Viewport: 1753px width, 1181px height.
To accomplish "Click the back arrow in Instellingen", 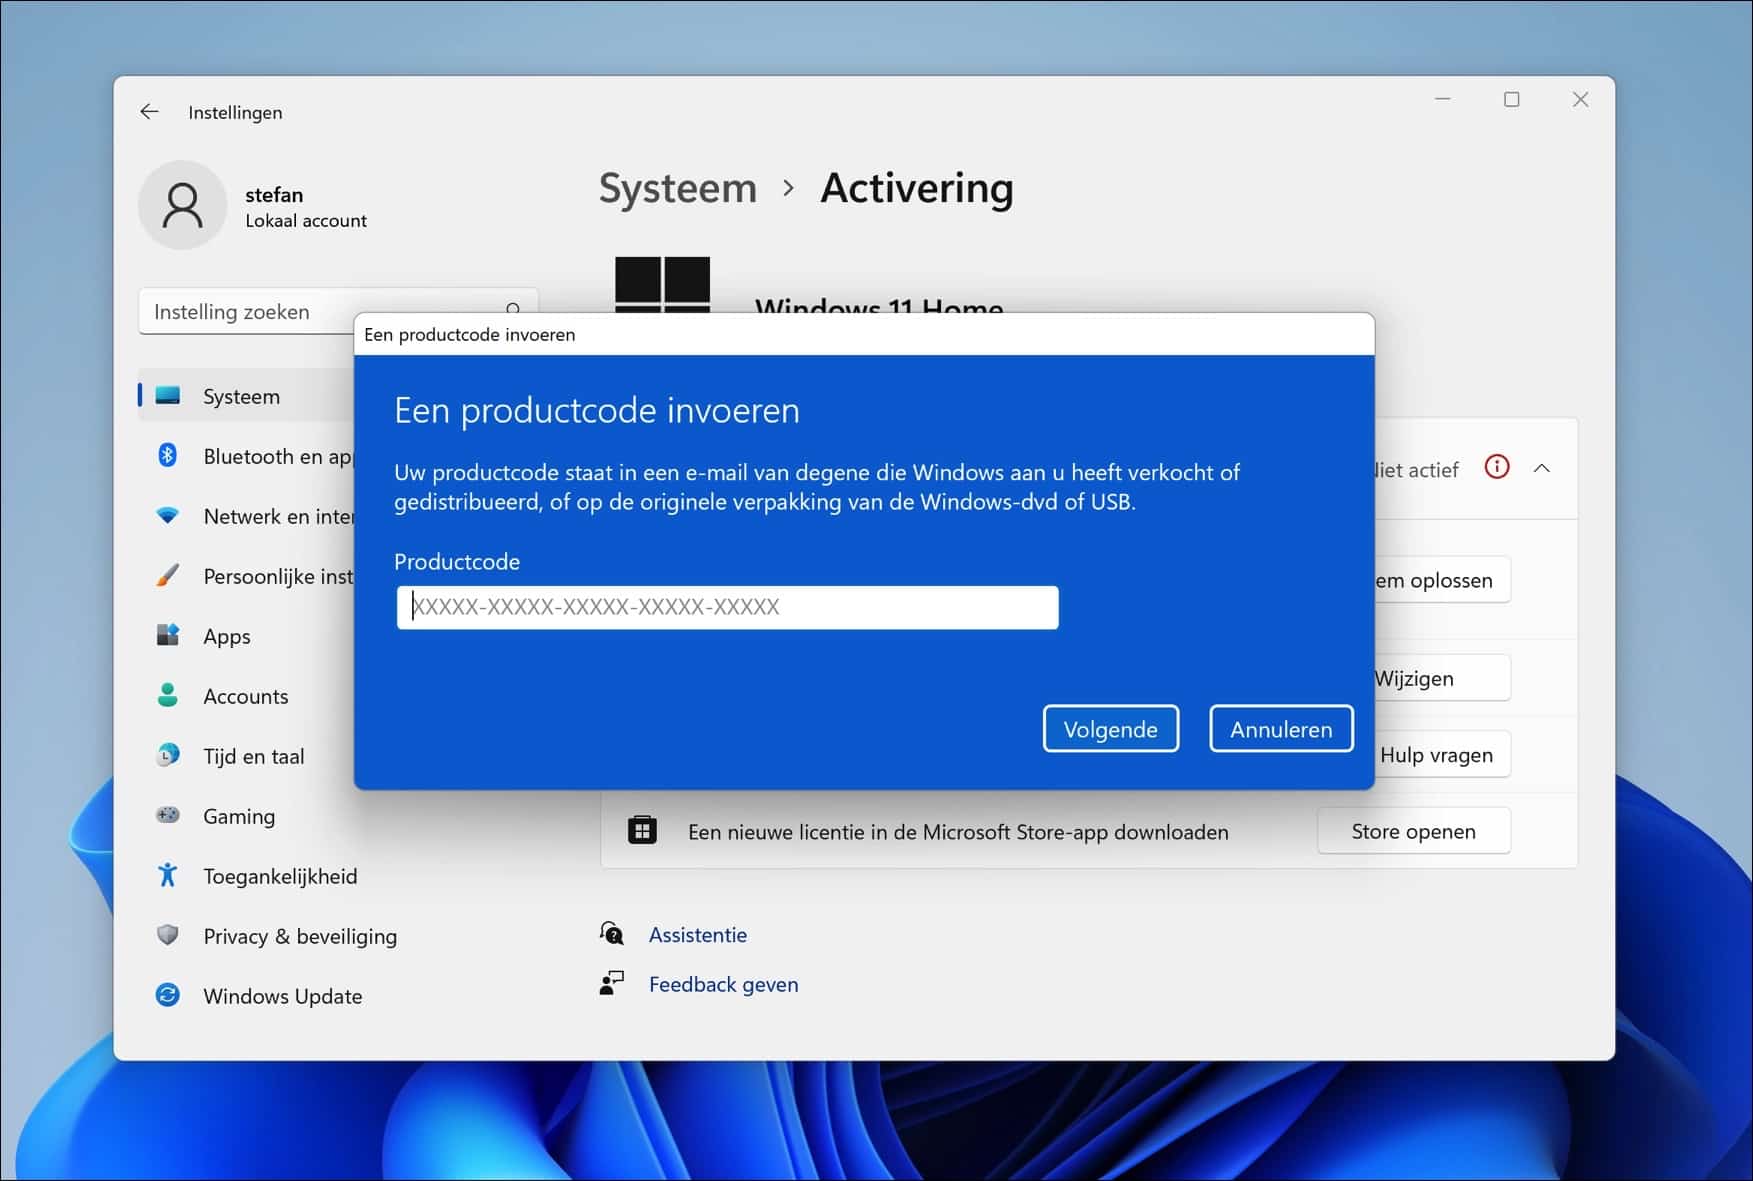I will point(150,112).
